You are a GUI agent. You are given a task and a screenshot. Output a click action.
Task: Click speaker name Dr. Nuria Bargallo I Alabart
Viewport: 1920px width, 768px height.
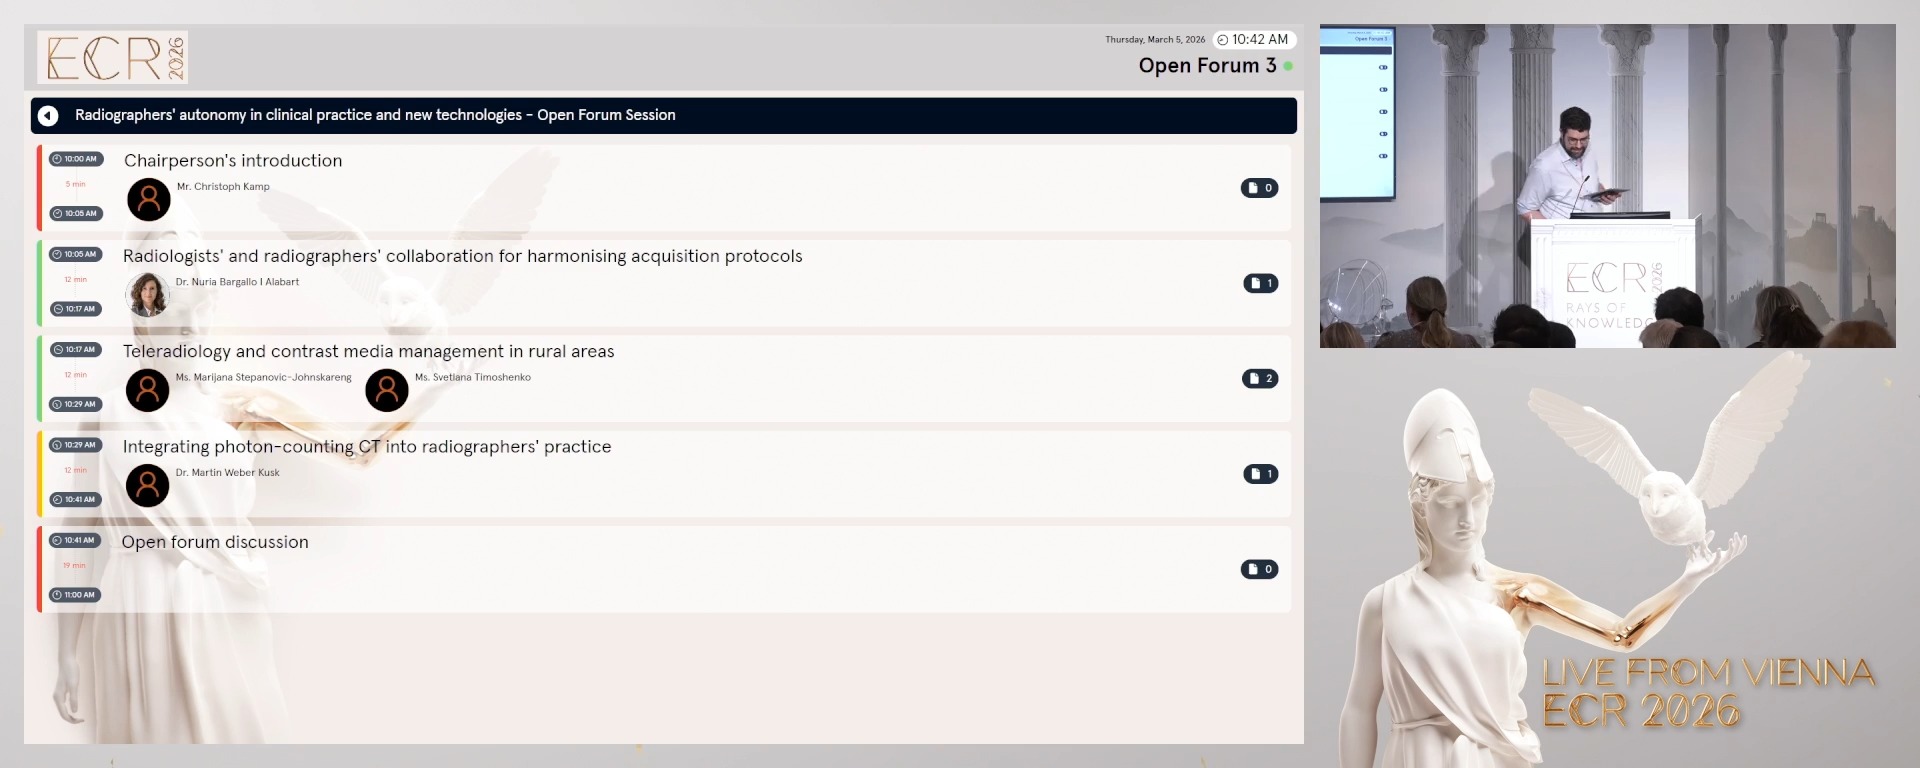pos(237,282)
